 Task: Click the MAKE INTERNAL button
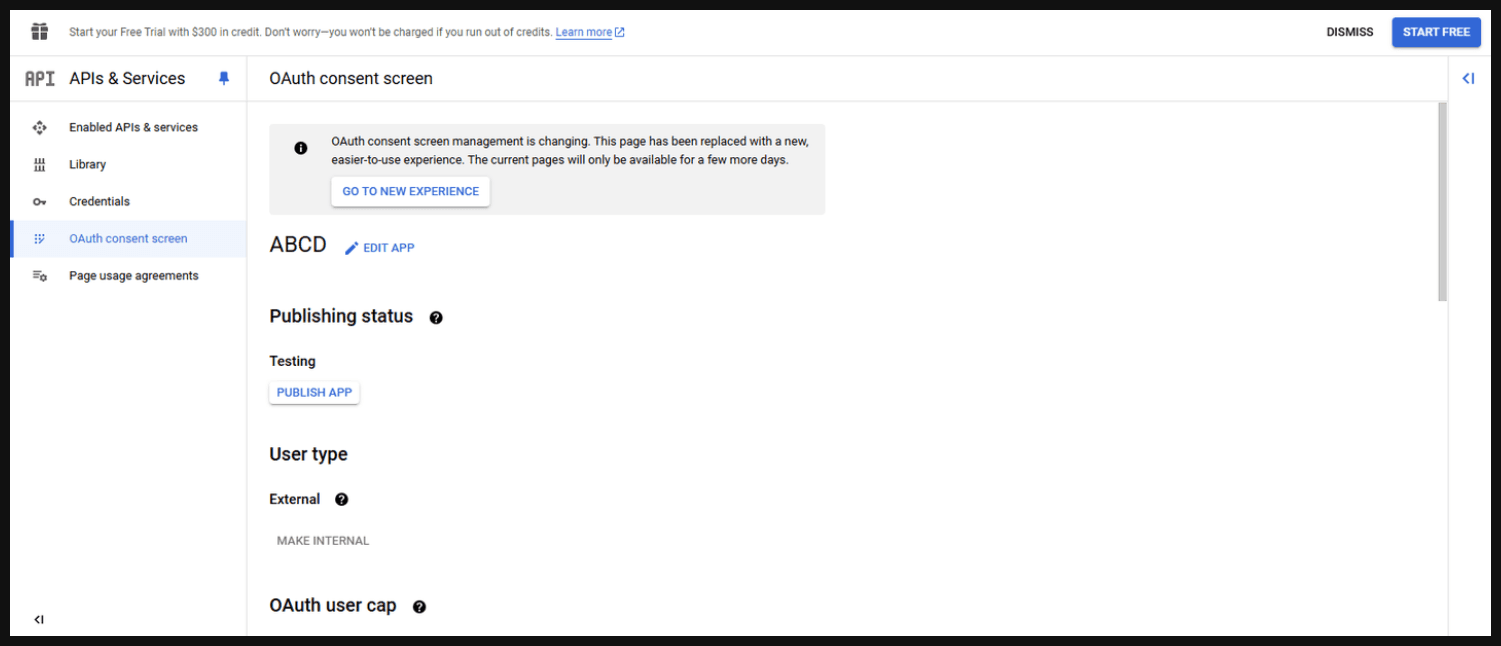coord(323,541)
